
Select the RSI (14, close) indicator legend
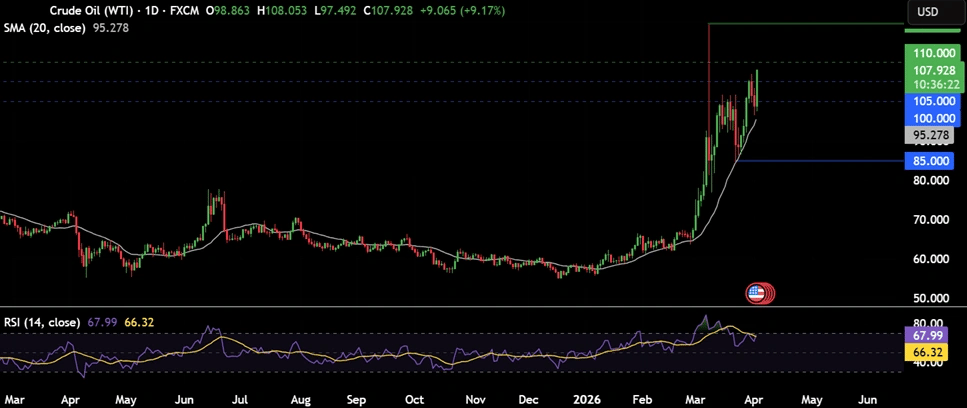[x=42, y=322]
